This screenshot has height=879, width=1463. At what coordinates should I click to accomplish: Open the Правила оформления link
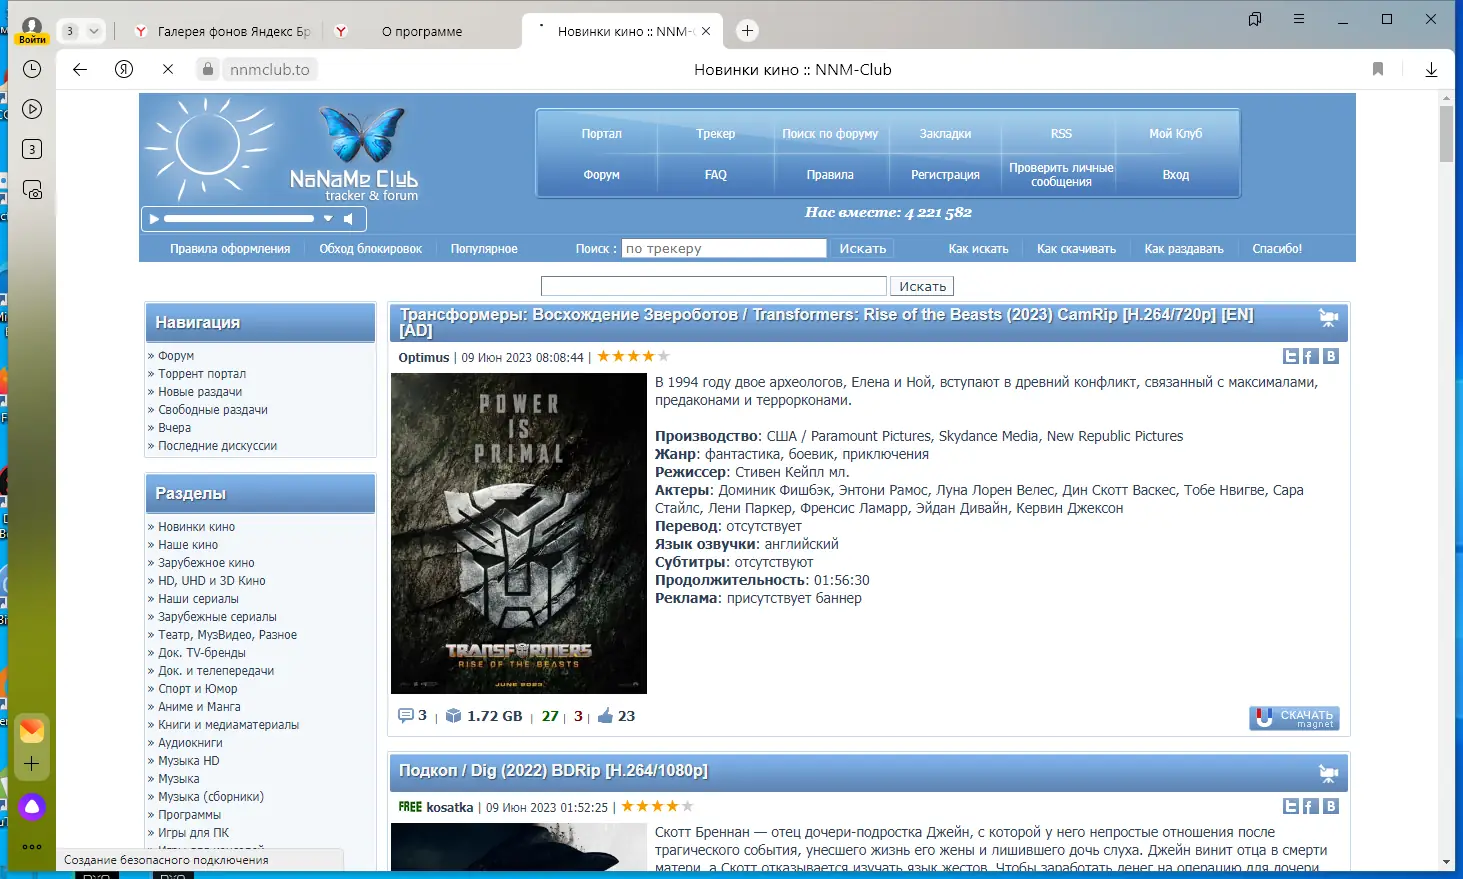[x=230, y=249]
